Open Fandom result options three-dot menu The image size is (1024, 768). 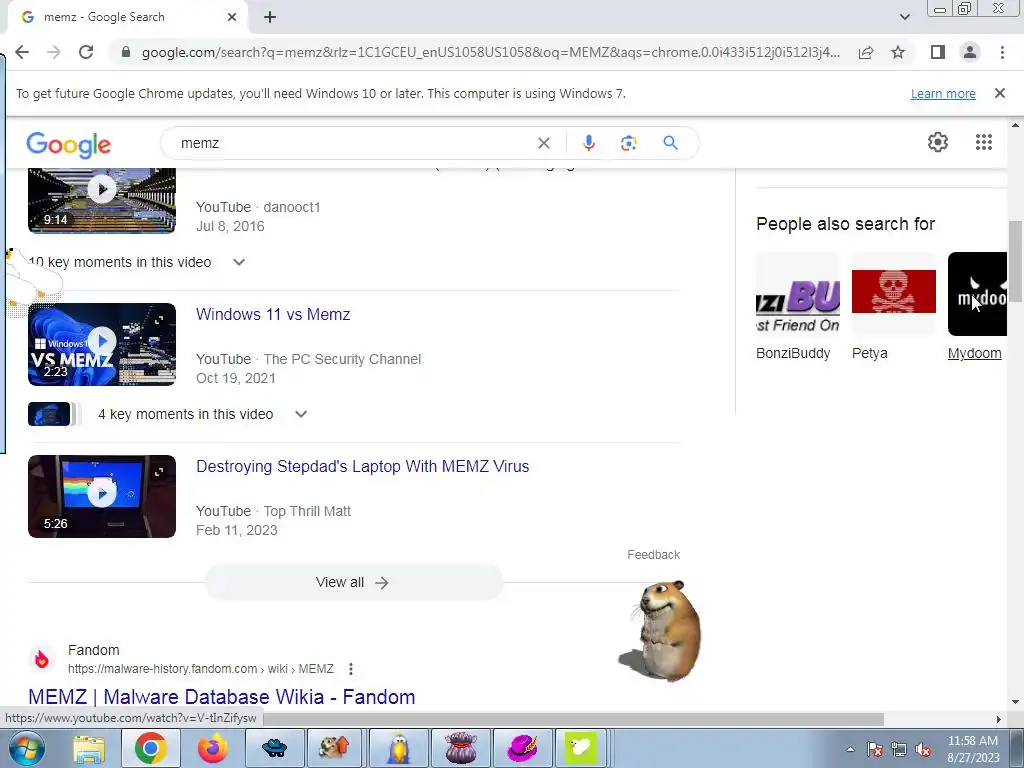(351, 669)
